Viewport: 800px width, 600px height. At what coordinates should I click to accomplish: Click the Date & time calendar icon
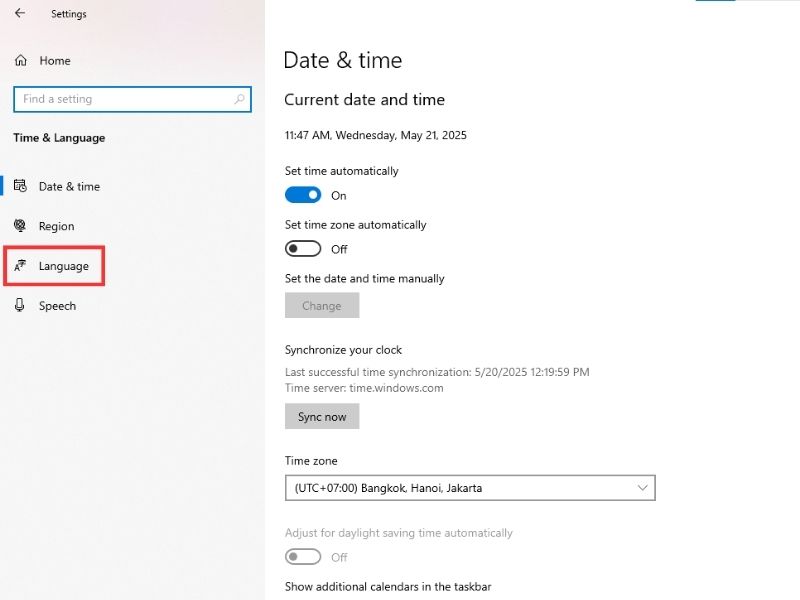tap(21, 187)
